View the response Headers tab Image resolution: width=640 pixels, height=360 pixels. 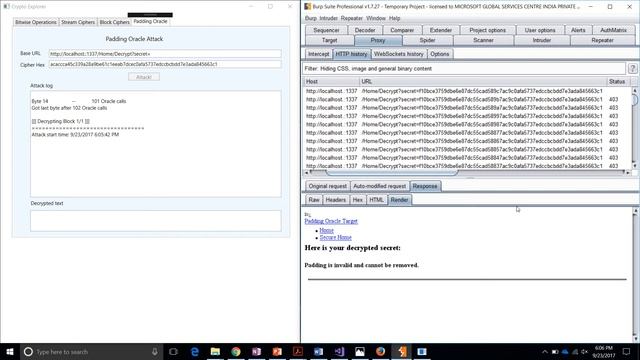pos(336,200)
